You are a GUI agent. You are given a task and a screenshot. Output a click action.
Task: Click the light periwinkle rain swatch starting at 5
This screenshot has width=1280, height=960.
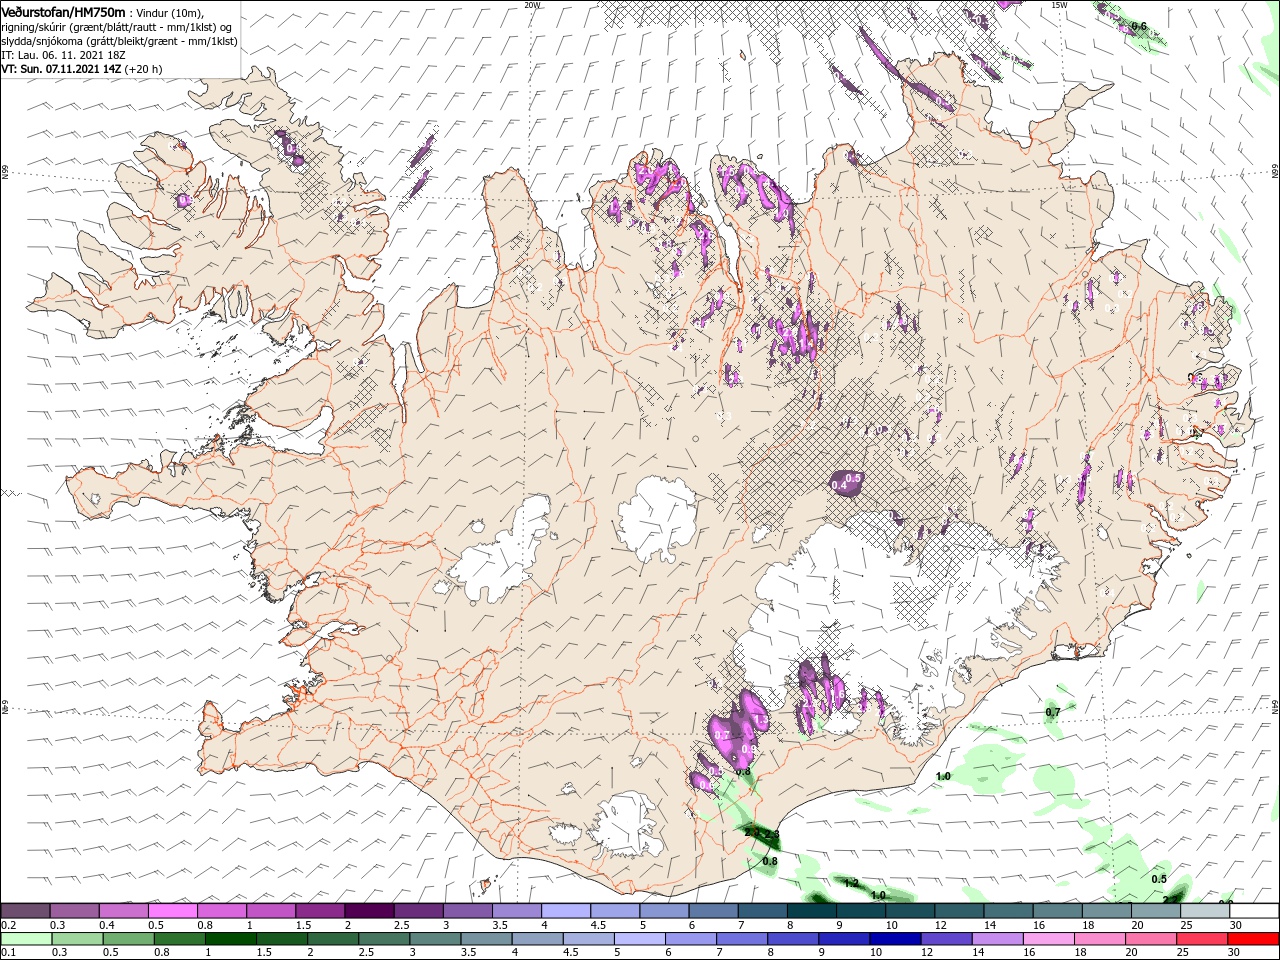pos(640,939)
